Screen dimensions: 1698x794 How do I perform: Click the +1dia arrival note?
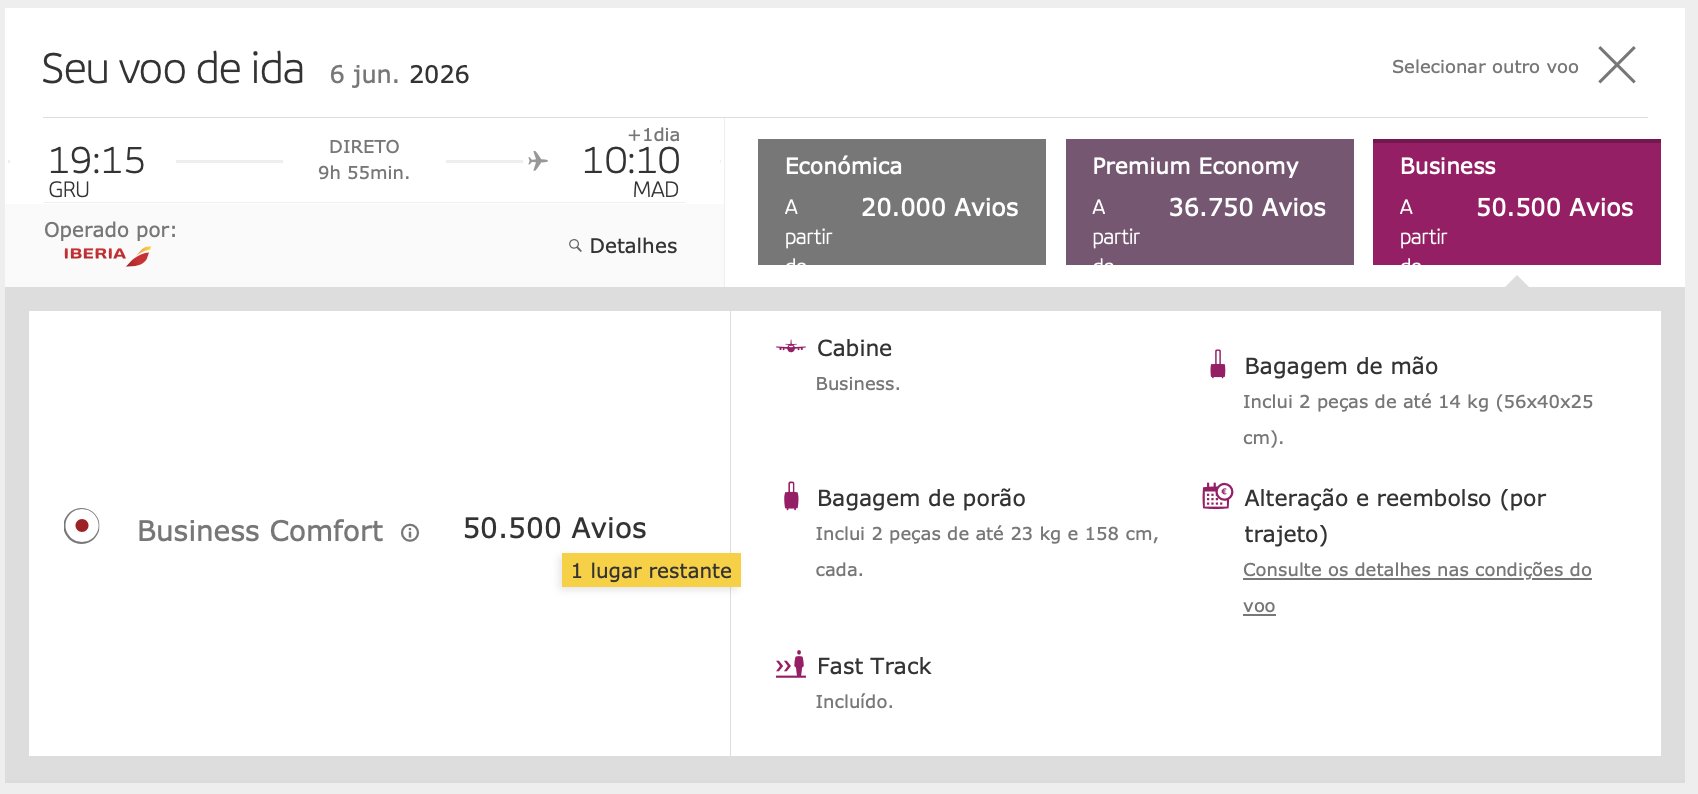click(654, 135)
